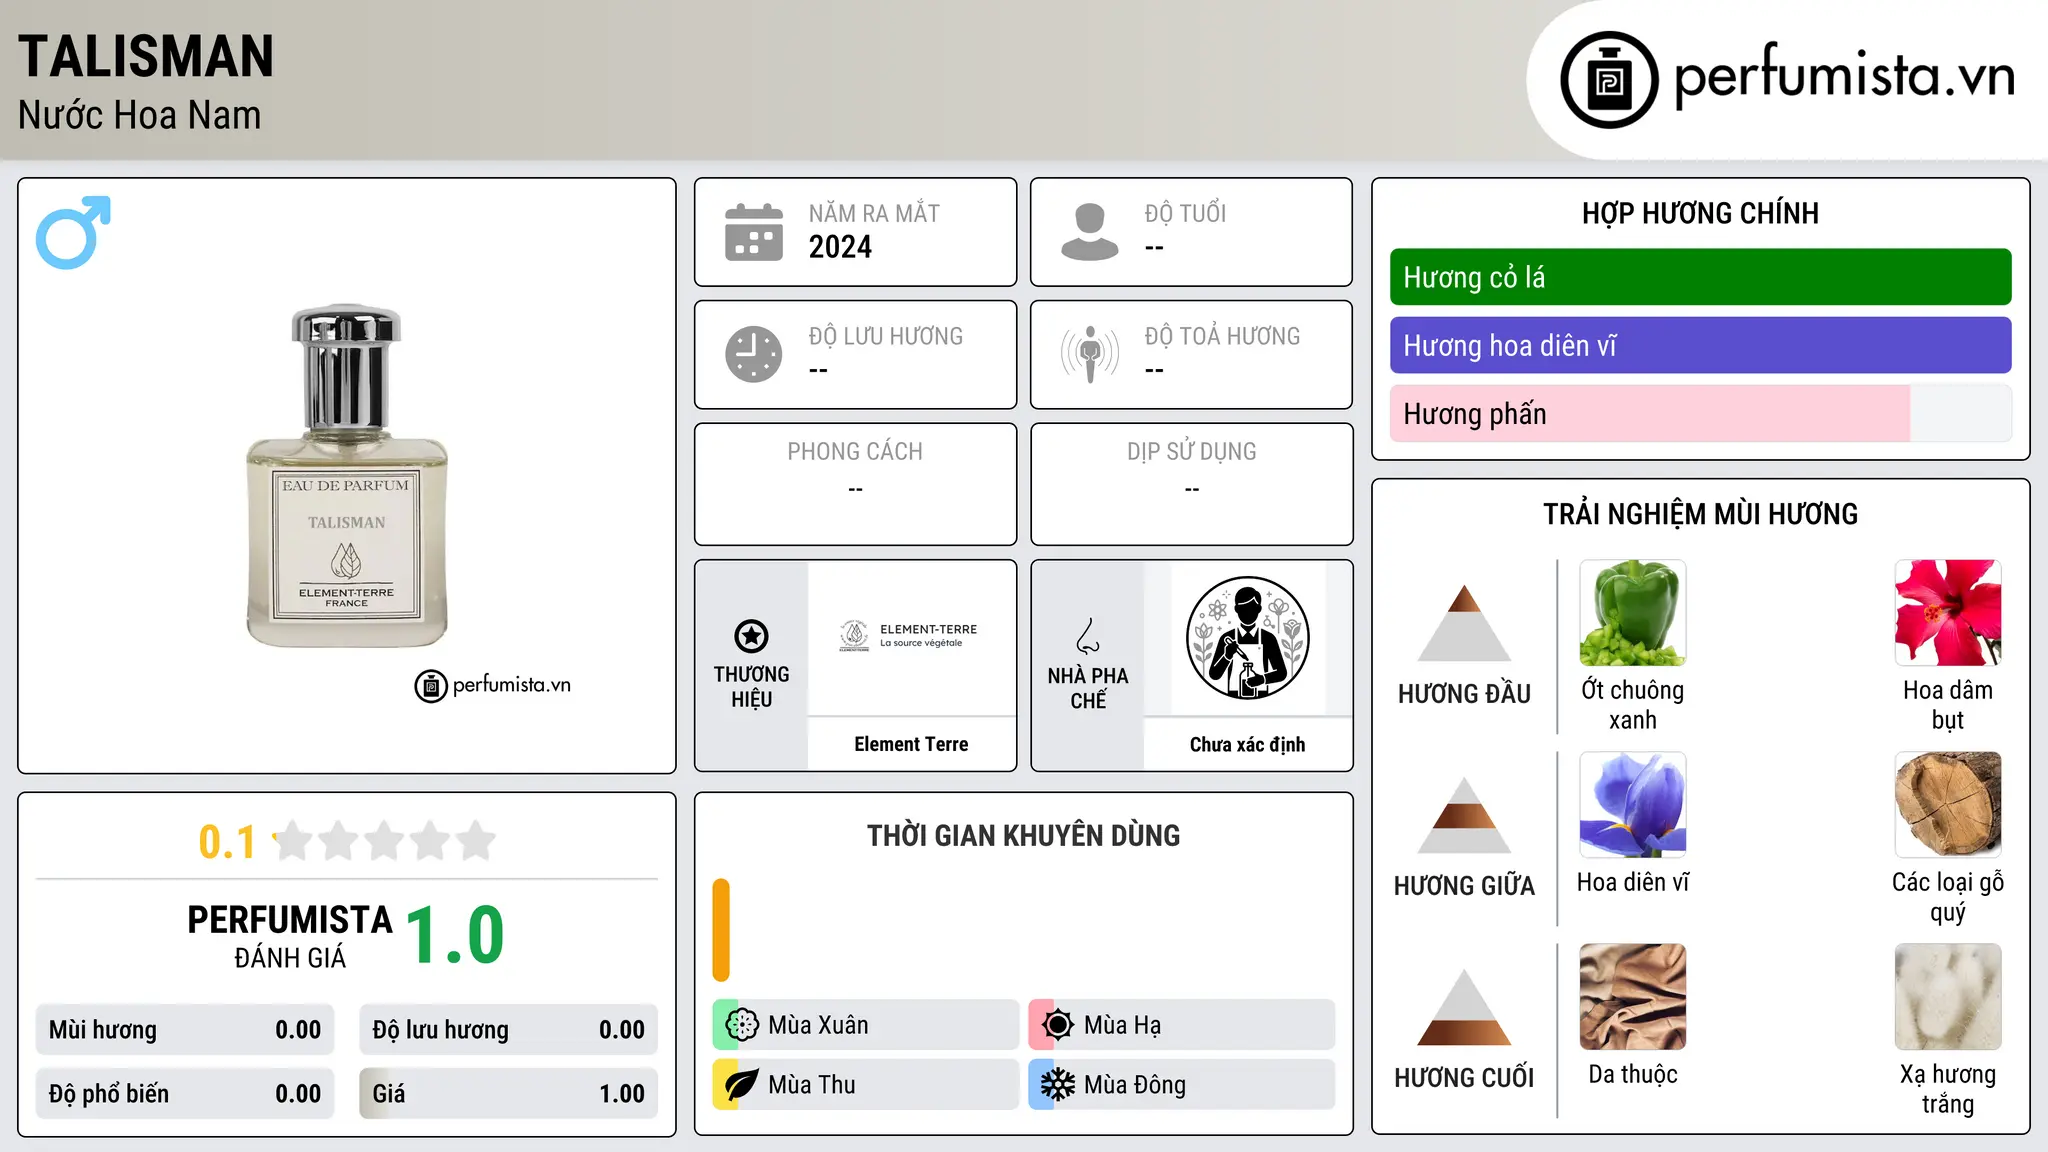2048x1152 pixels.
Task: Click the HƯƠNG GIỮA label
Action: pyautogui.click(x=1464, y=886)
